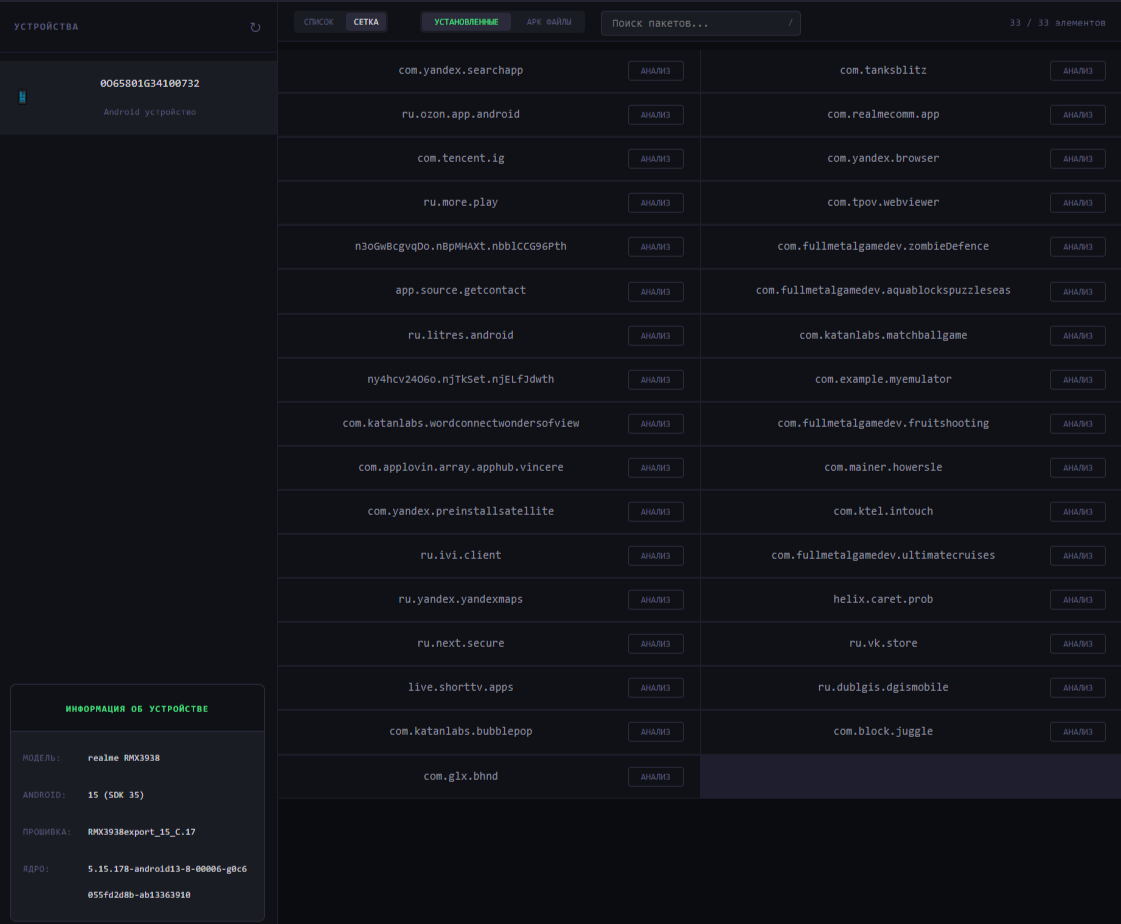Analyze com.fullmetalgamedev.aquablockspuzzleseas
The width and height of the screenshot is (1121, 924).
(1077, 291)
